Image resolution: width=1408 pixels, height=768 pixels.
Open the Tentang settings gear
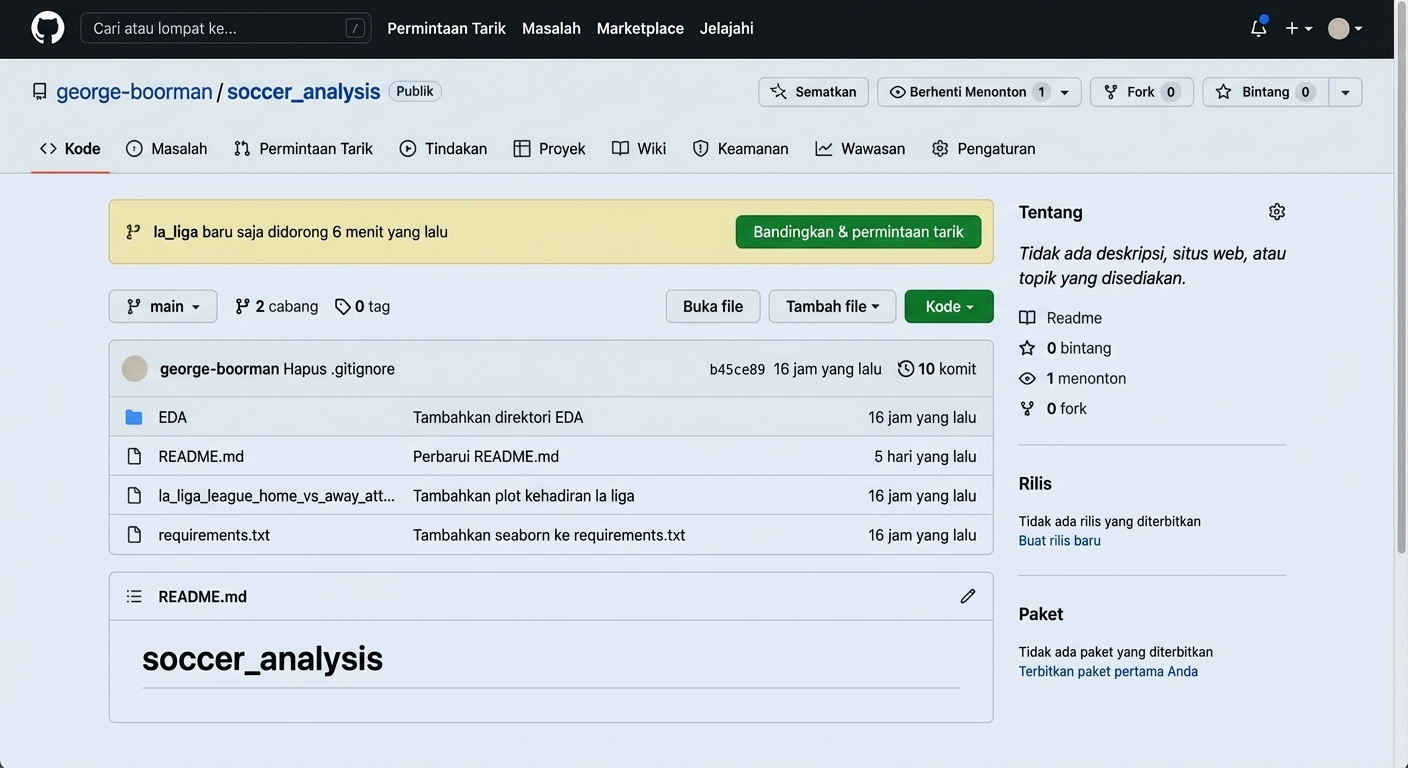[x=1277, y=212]
